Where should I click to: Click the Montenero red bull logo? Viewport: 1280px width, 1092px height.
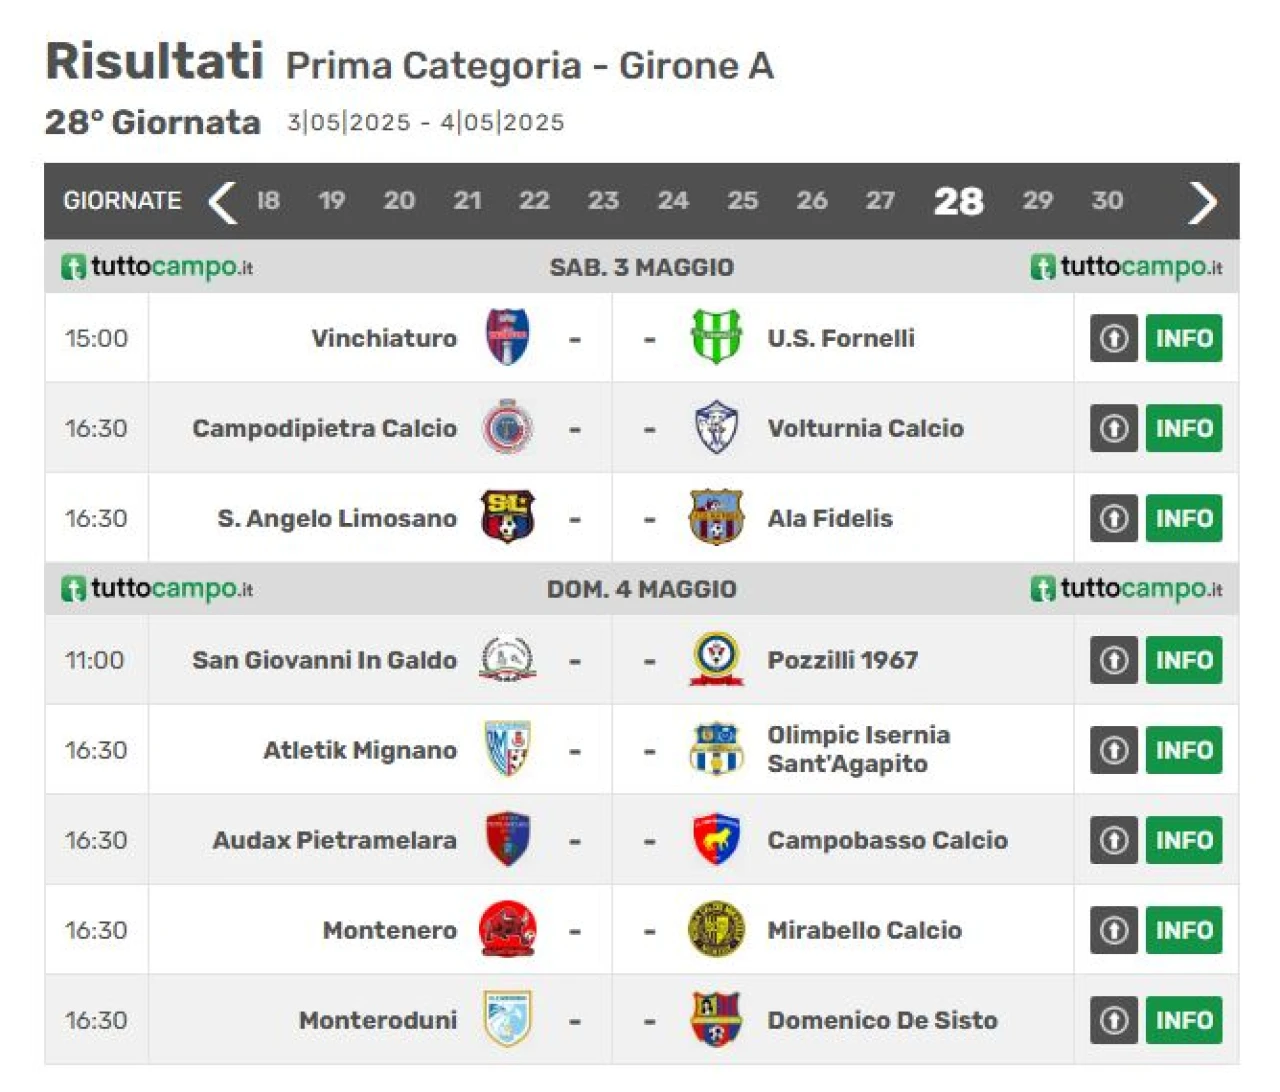(508, 929)
